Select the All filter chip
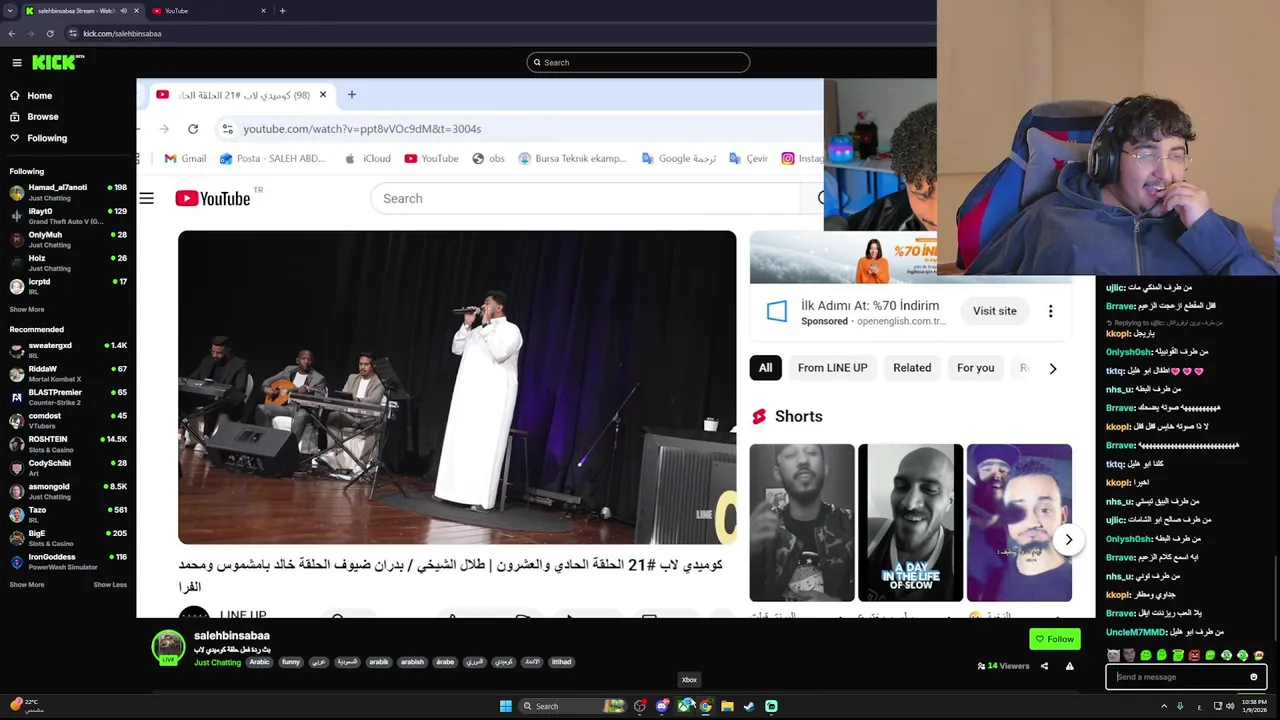 click(x=765, y=368)
